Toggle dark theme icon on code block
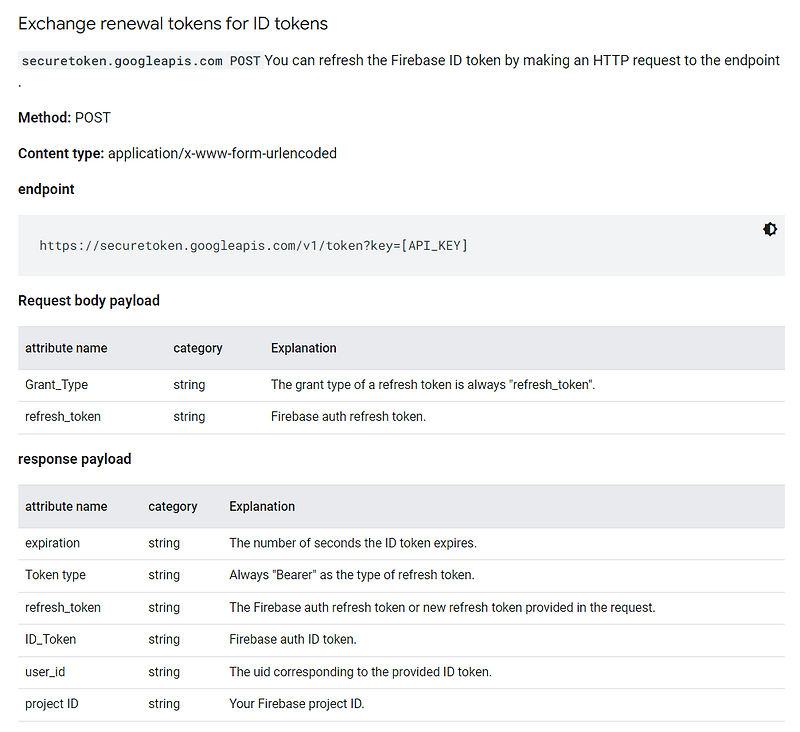Image resolution: width=800 pixels, height=732 pixels. coord(769,229)
